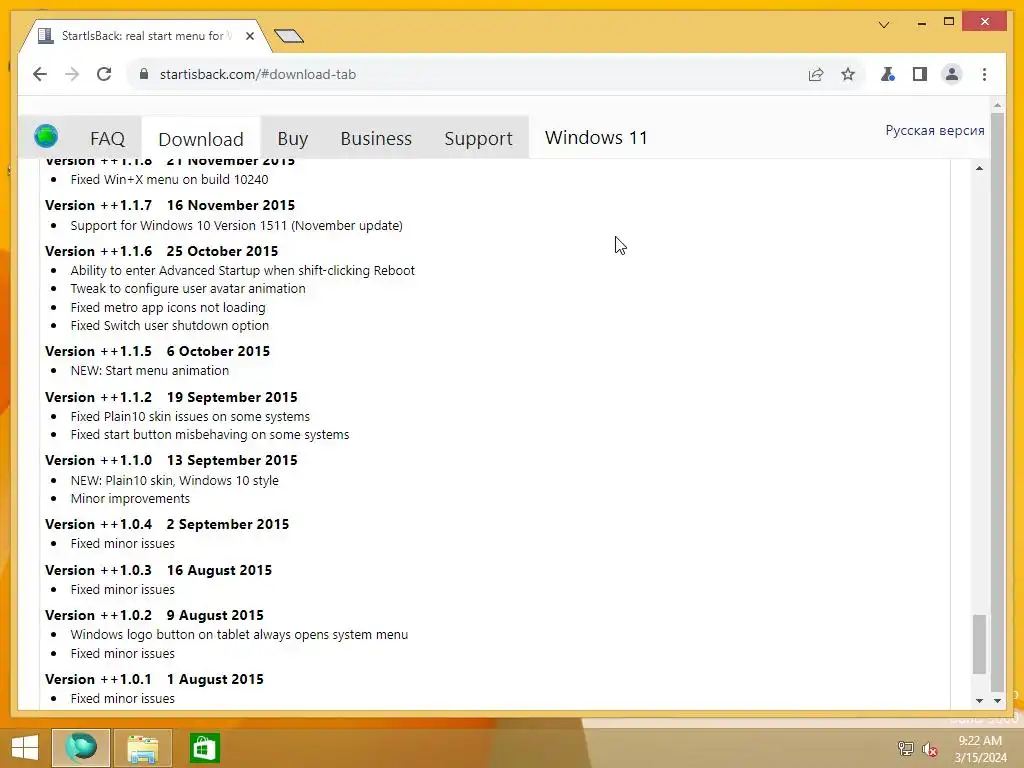
Task: Click "Fixed Plain10 skin issues" line
Action: click(x=190, y=416)
